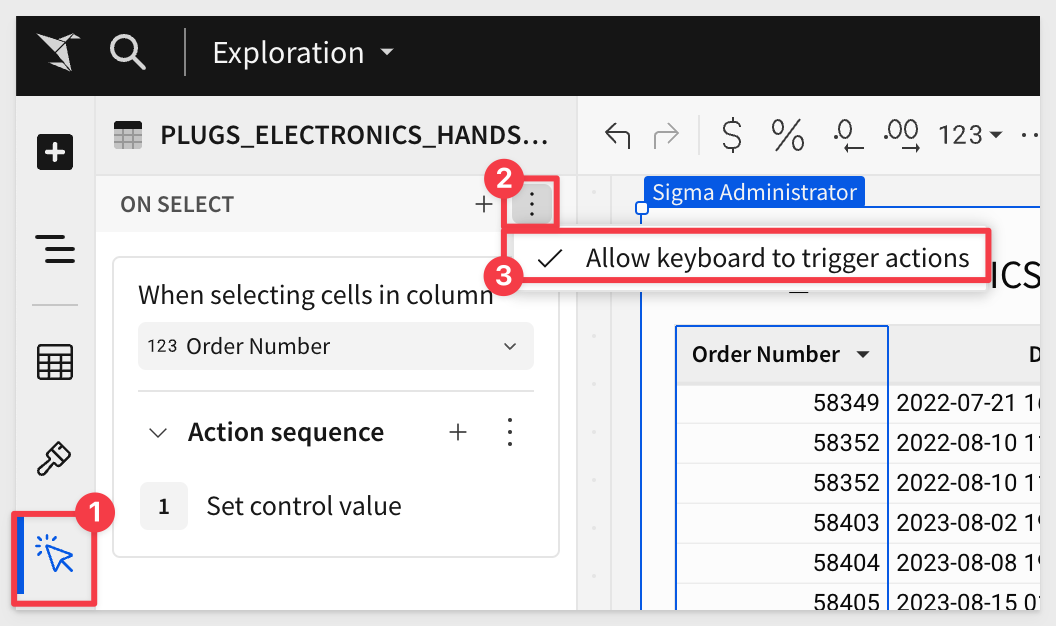Open search with the magnifier icon

click(x=127, y=51)
